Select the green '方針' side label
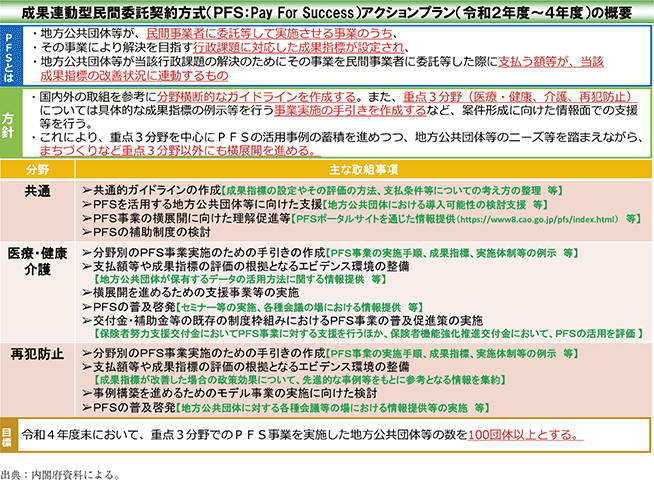 [x=10, y=123]
